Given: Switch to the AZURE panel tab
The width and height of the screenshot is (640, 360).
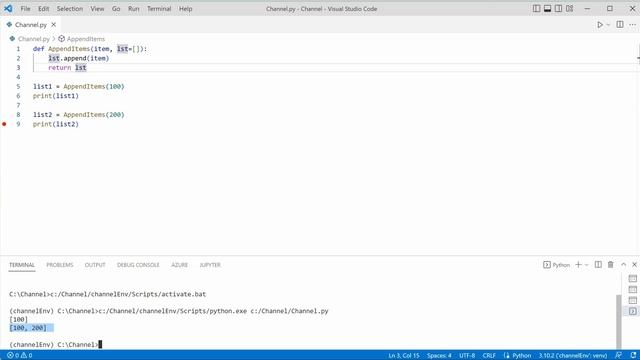Looking at the screenshot, I should click(179, 265).
